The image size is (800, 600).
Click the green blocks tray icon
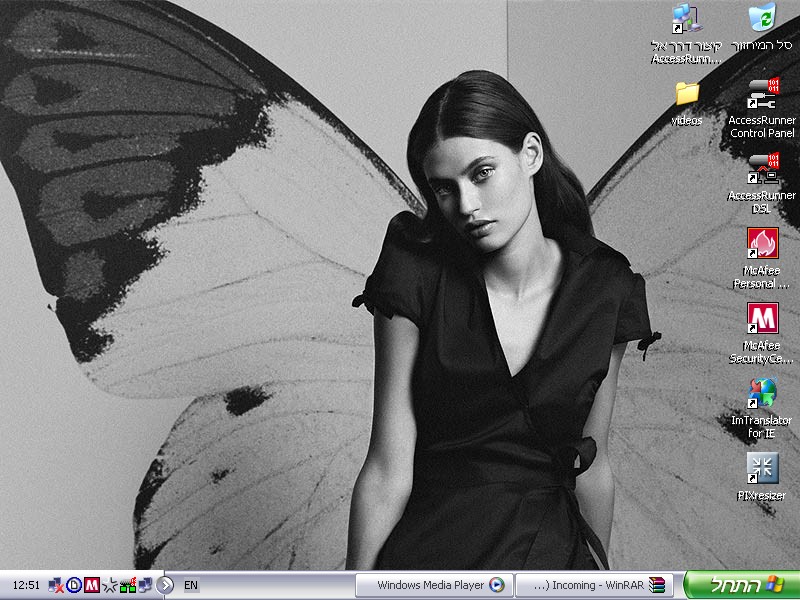pos(127,585)
